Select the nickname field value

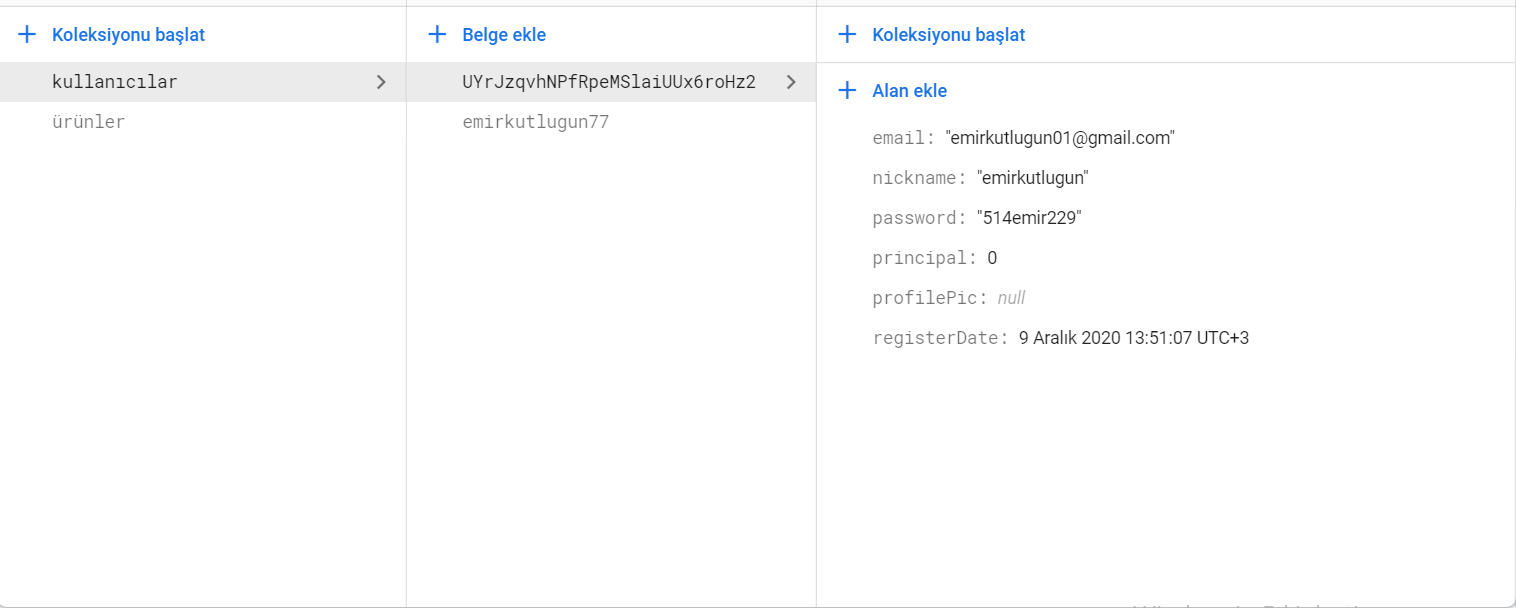point(1032,178)
